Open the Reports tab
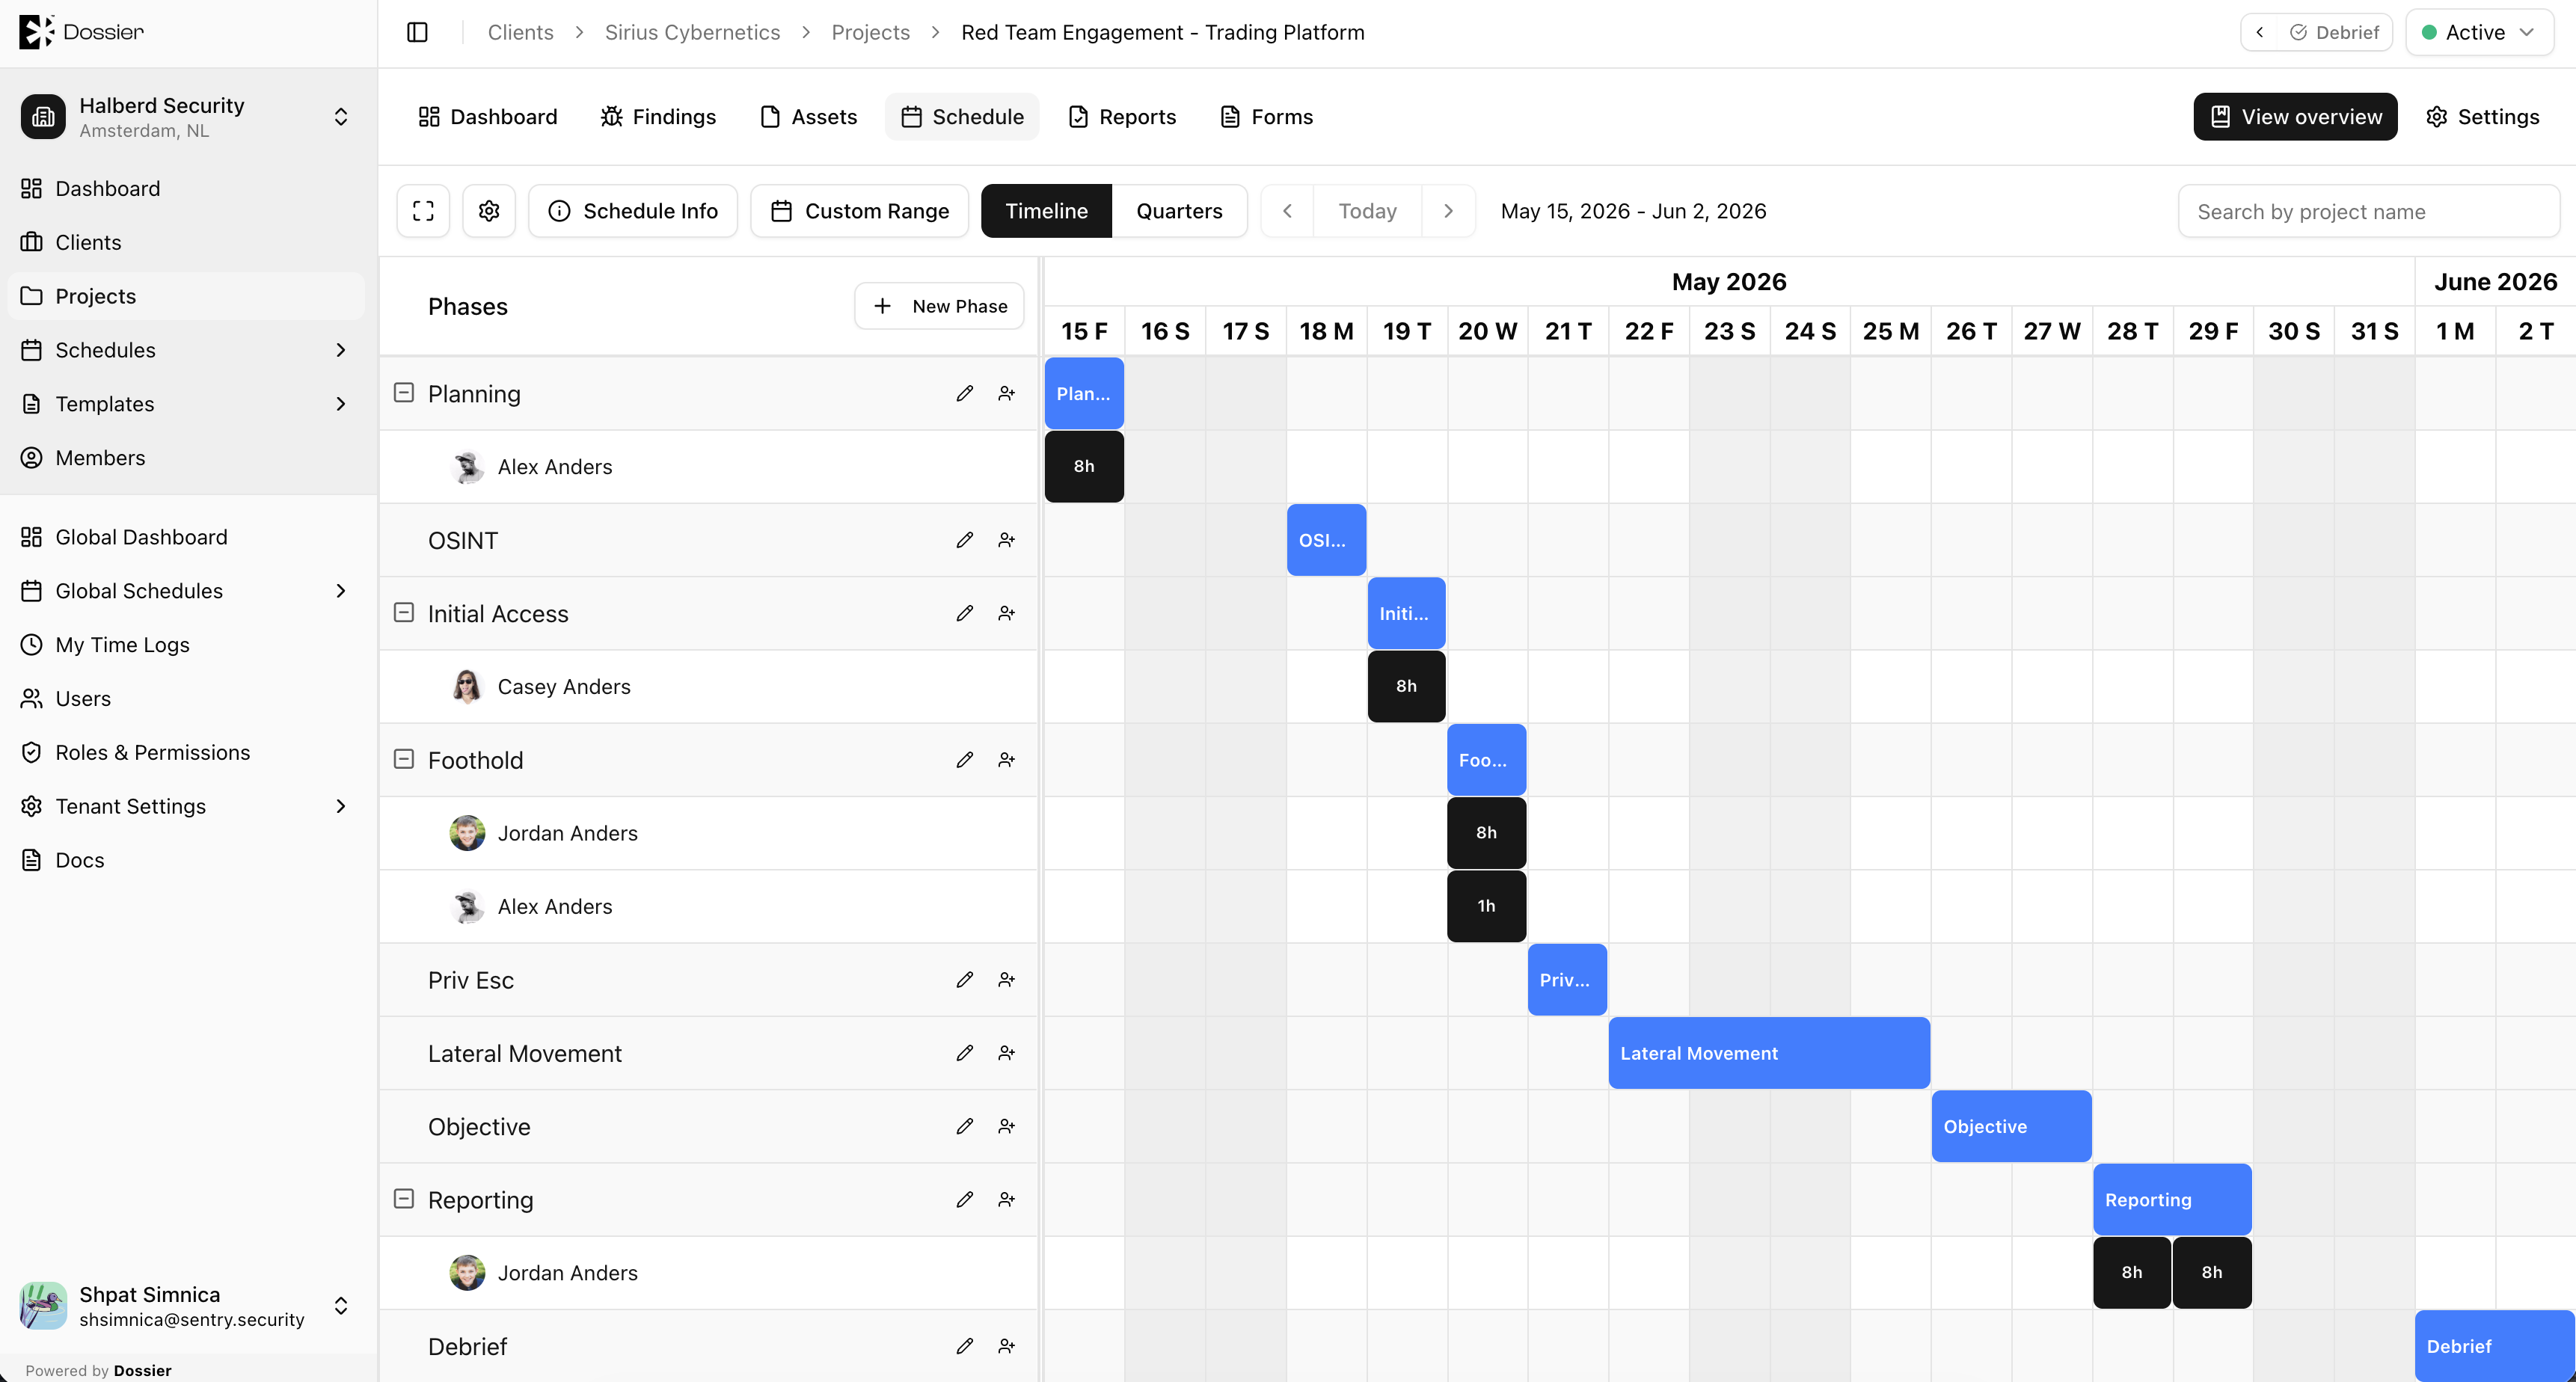The height and width of the screenshot is (1382, 2576). pyautogui.click(x=1122, y=117)
